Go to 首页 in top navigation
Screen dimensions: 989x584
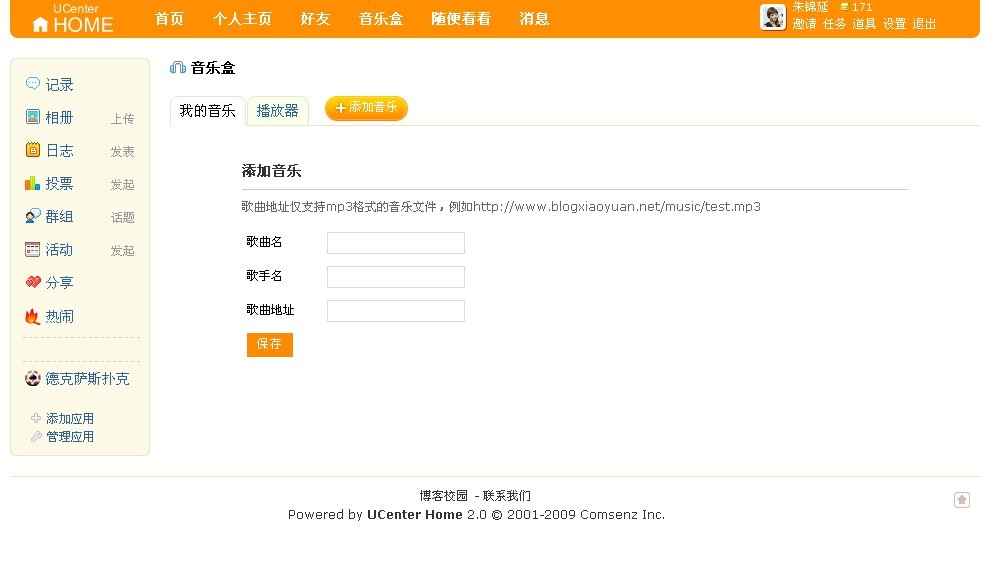170,19
